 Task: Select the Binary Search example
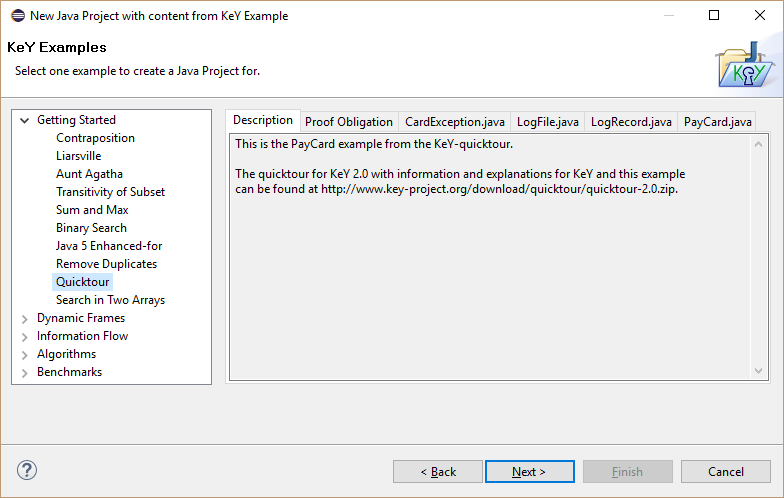(x=91, y=228)
